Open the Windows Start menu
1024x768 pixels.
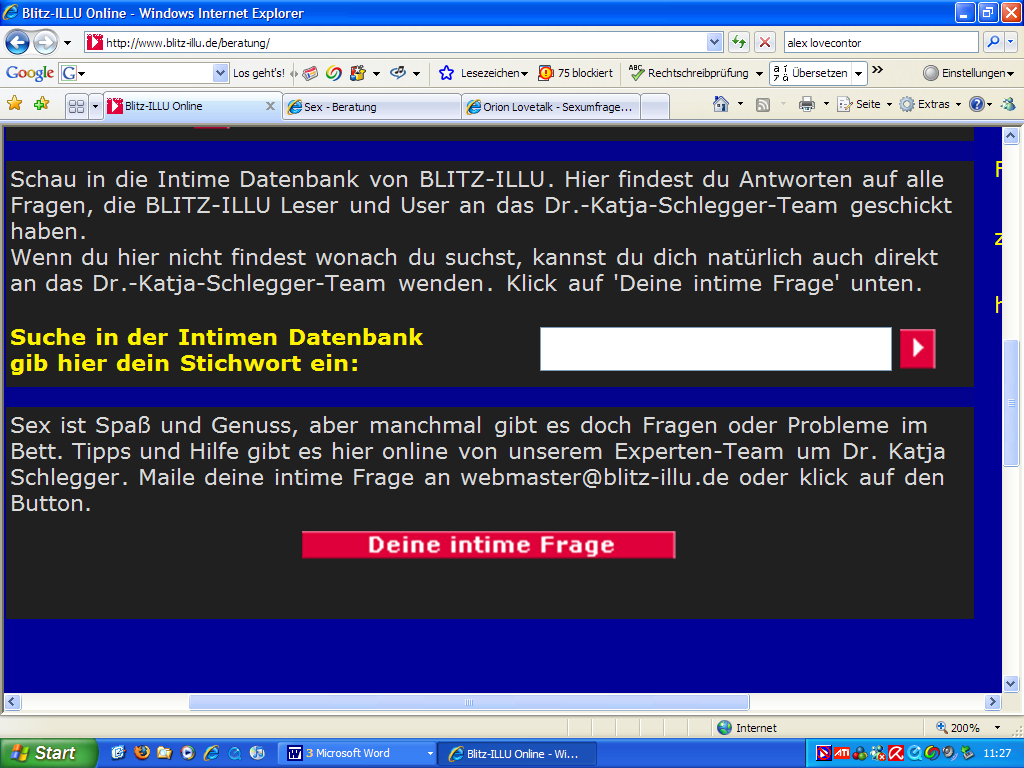(x=48, y=753)
